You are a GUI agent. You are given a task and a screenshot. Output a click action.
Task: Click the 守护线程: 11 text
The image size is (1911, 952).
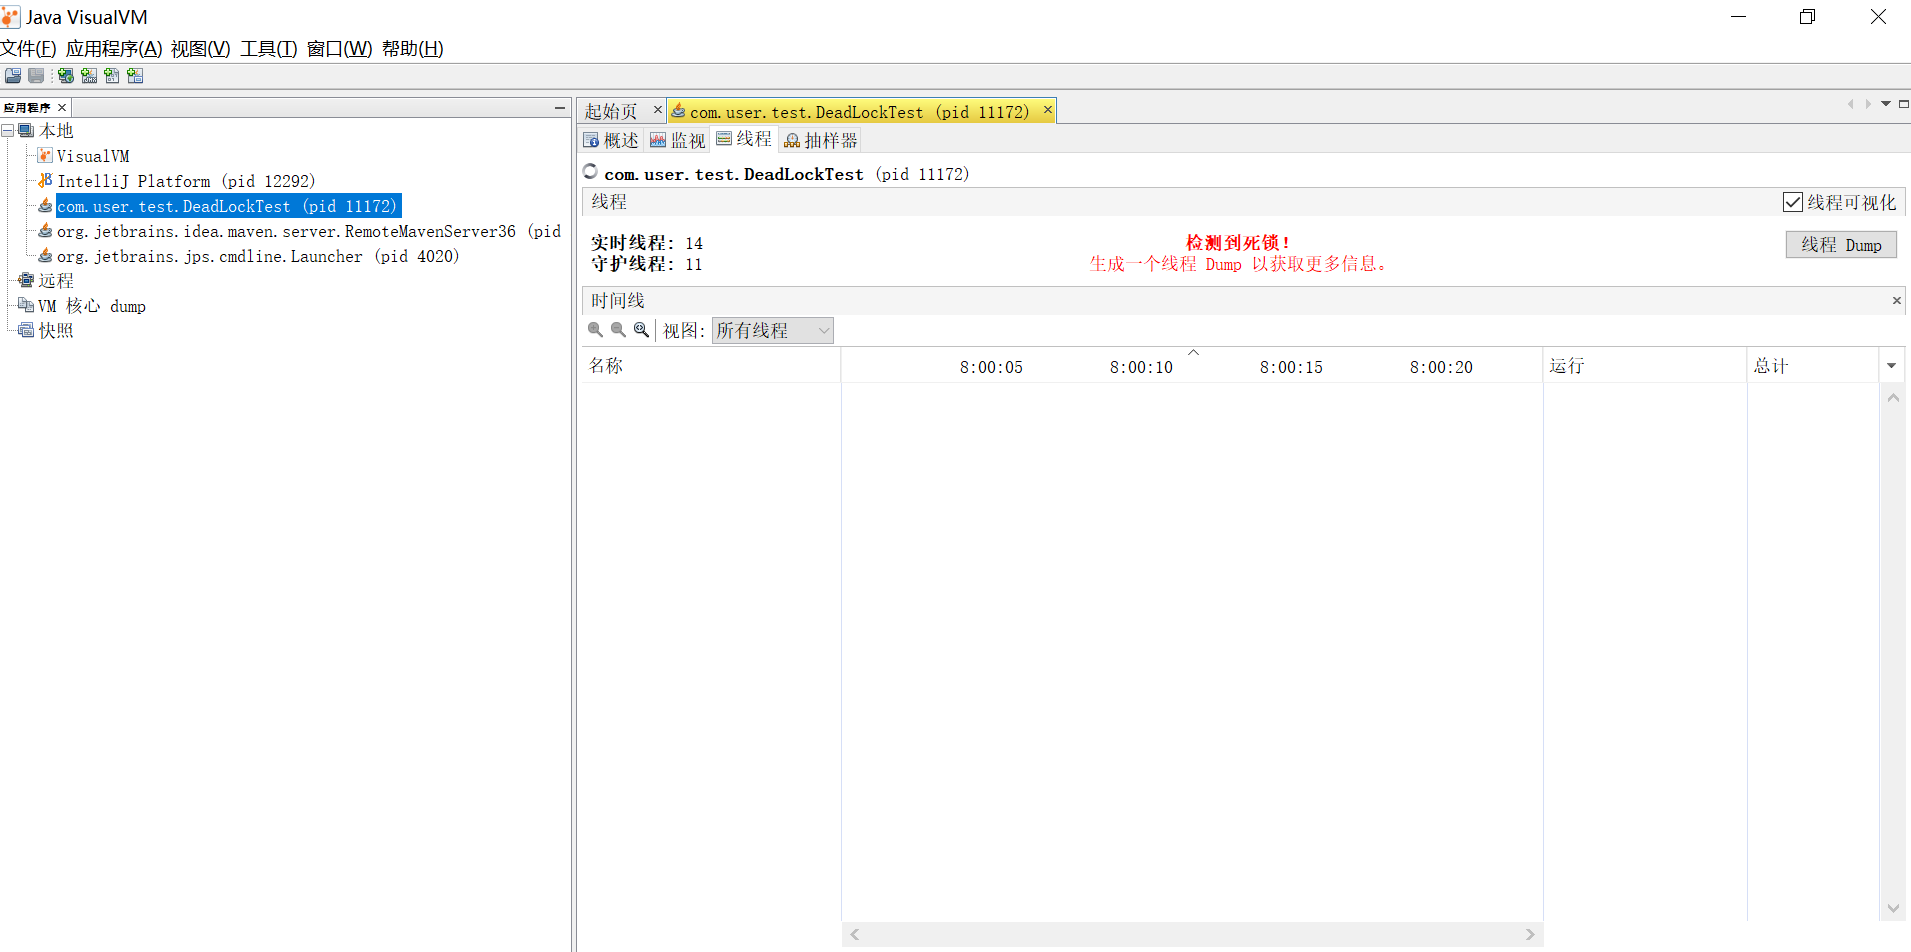tap(646, 264)
